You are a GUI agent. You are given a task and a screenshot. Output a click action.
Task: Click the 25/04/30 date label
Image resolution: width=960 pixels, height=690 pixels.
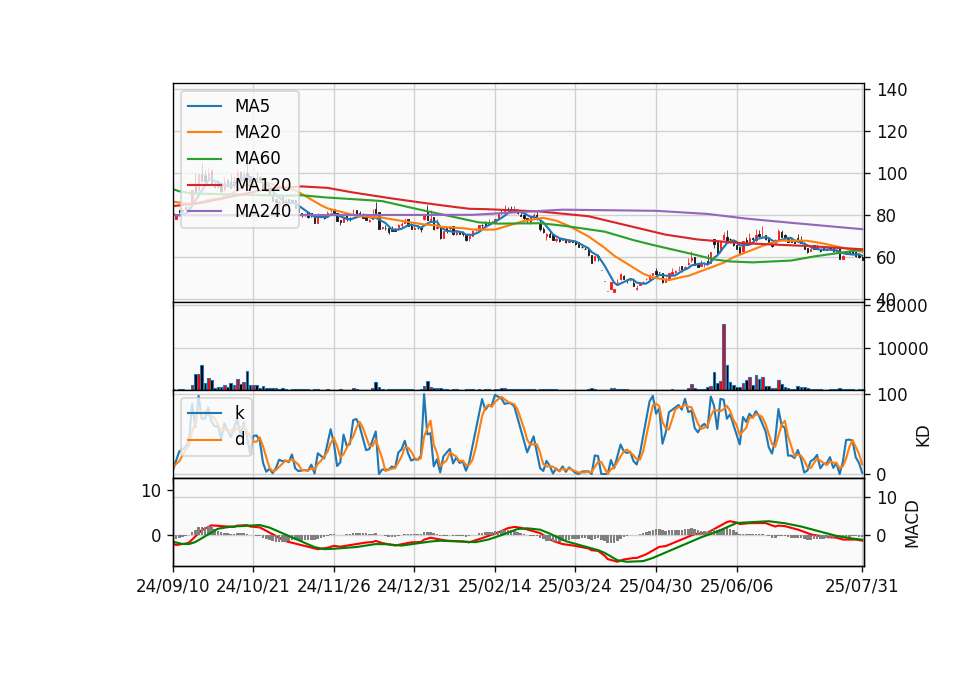click(656, 586)
